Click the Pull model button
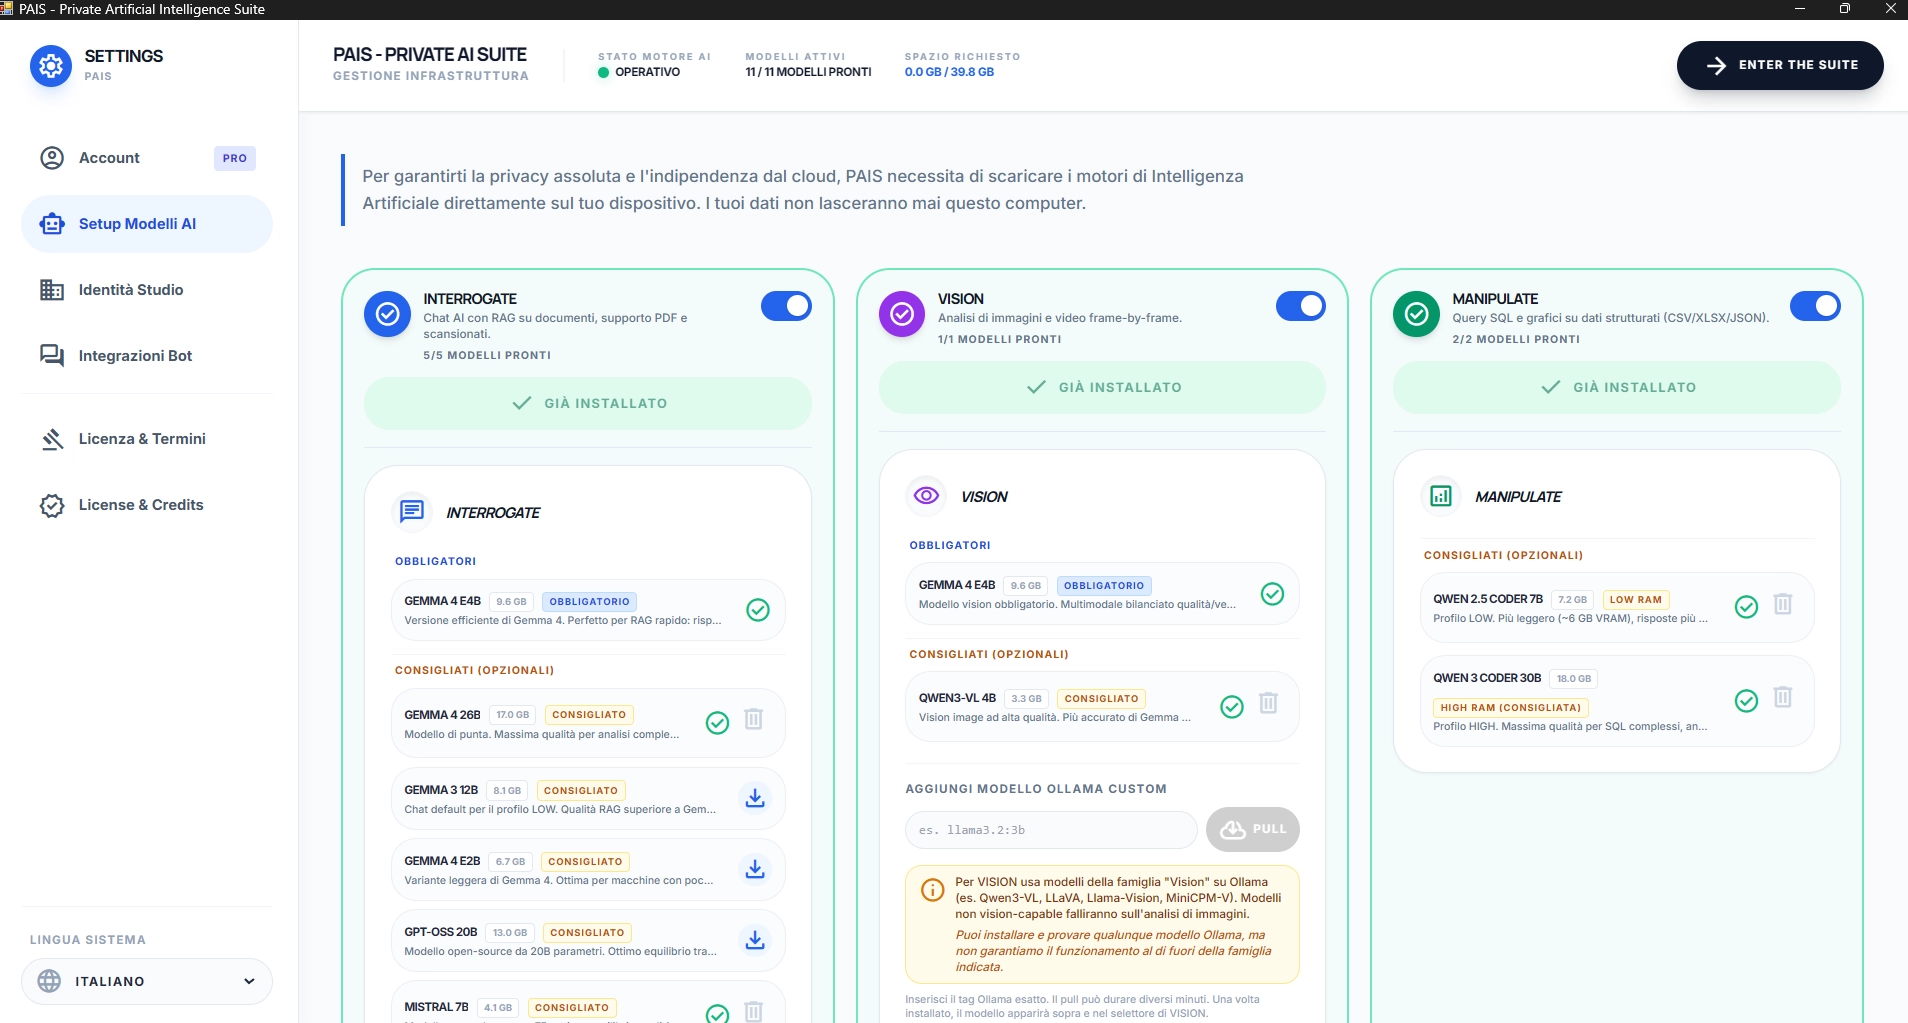Viewport: 1908px width, 1023px height. point(1253,829)
